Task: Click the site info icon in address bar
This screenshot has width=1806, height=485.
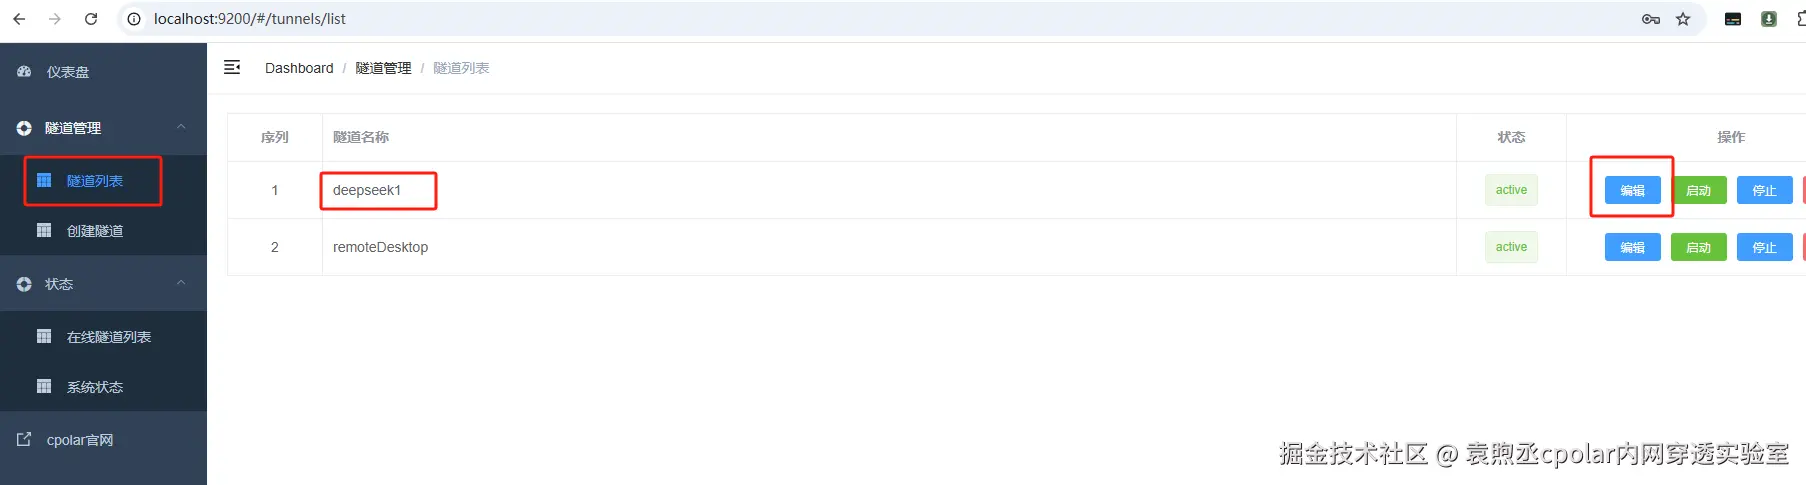Action: (x=134, y=19)
